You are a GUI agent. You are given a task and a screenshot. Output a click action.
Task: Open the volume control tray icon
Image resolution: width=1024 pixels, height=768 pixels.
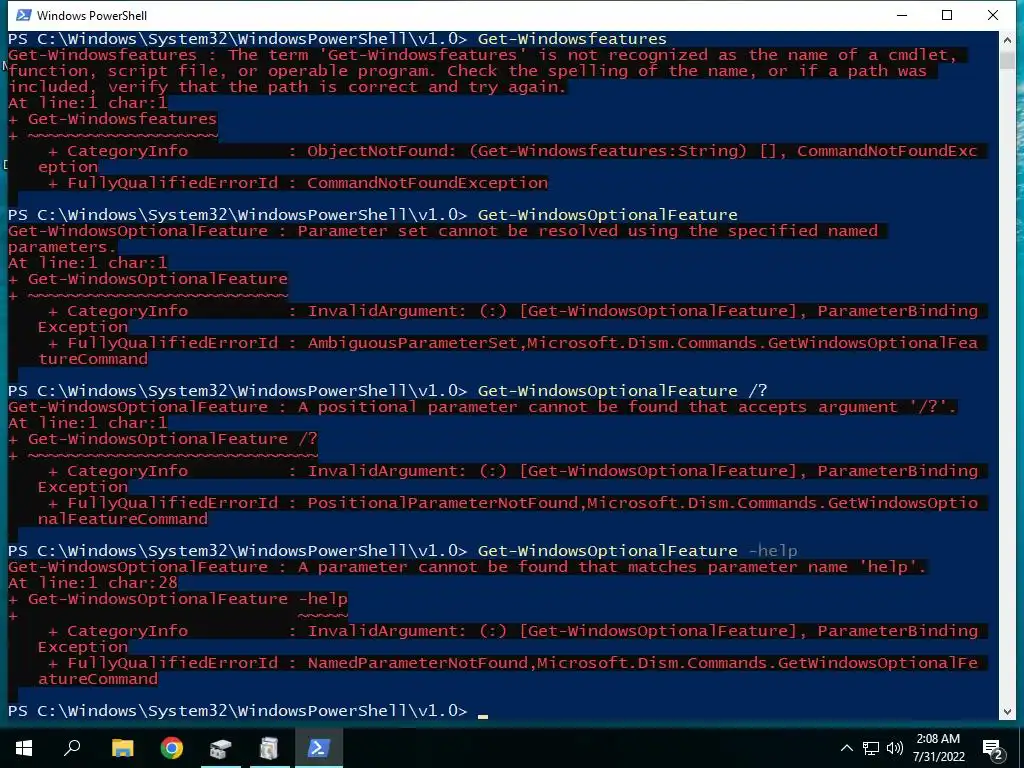pos(895,748)
